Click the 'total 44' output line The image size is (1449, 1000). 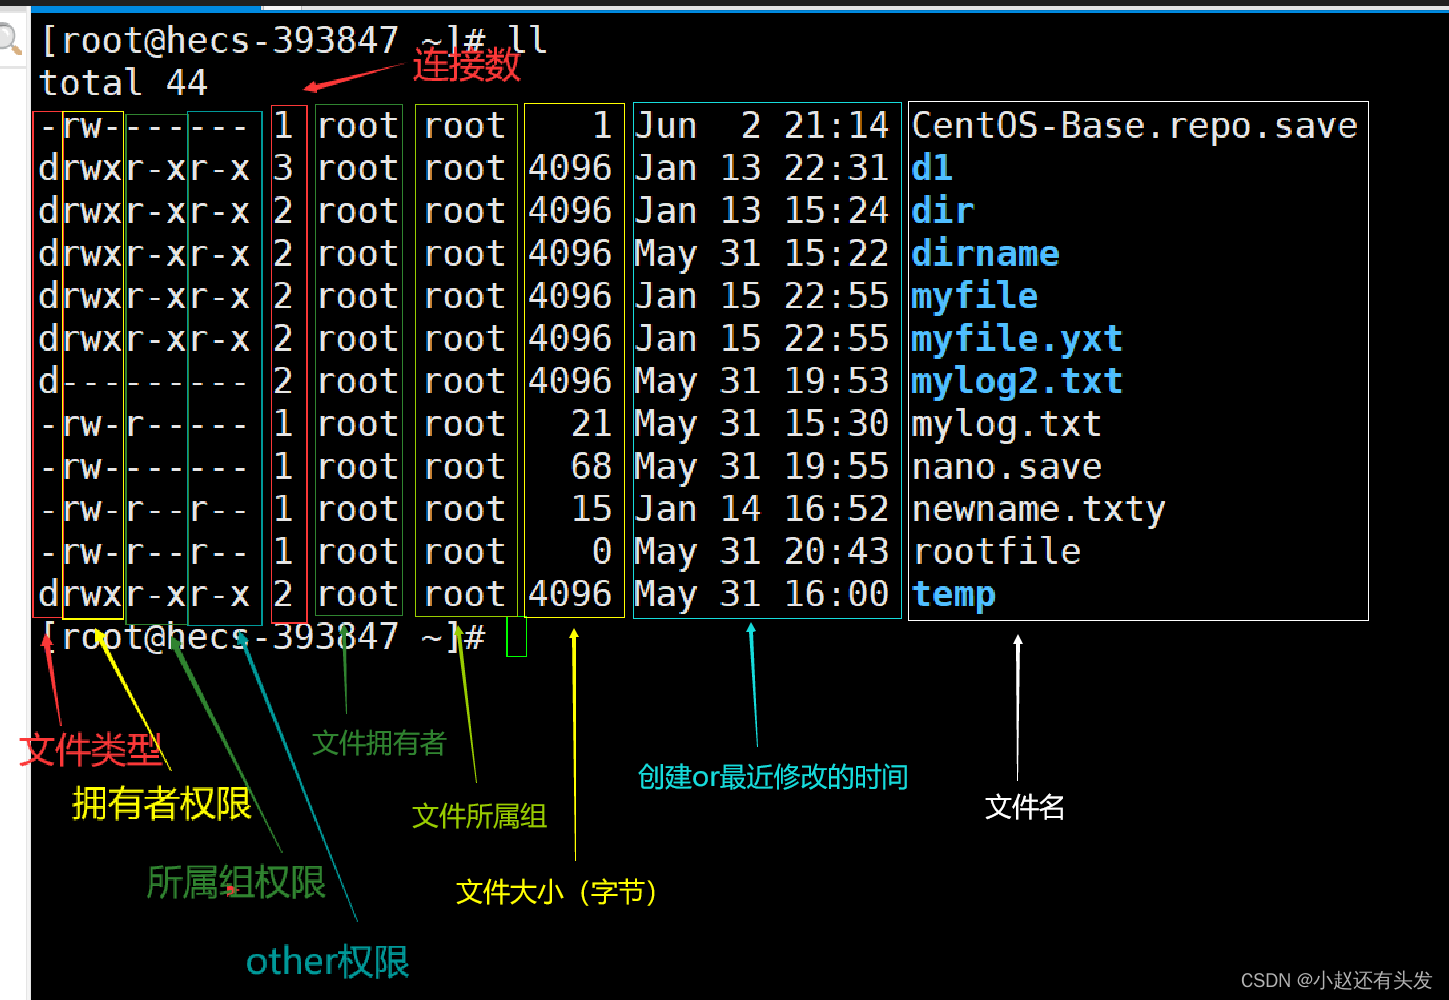pyautogui.click(x=124, y=83)
